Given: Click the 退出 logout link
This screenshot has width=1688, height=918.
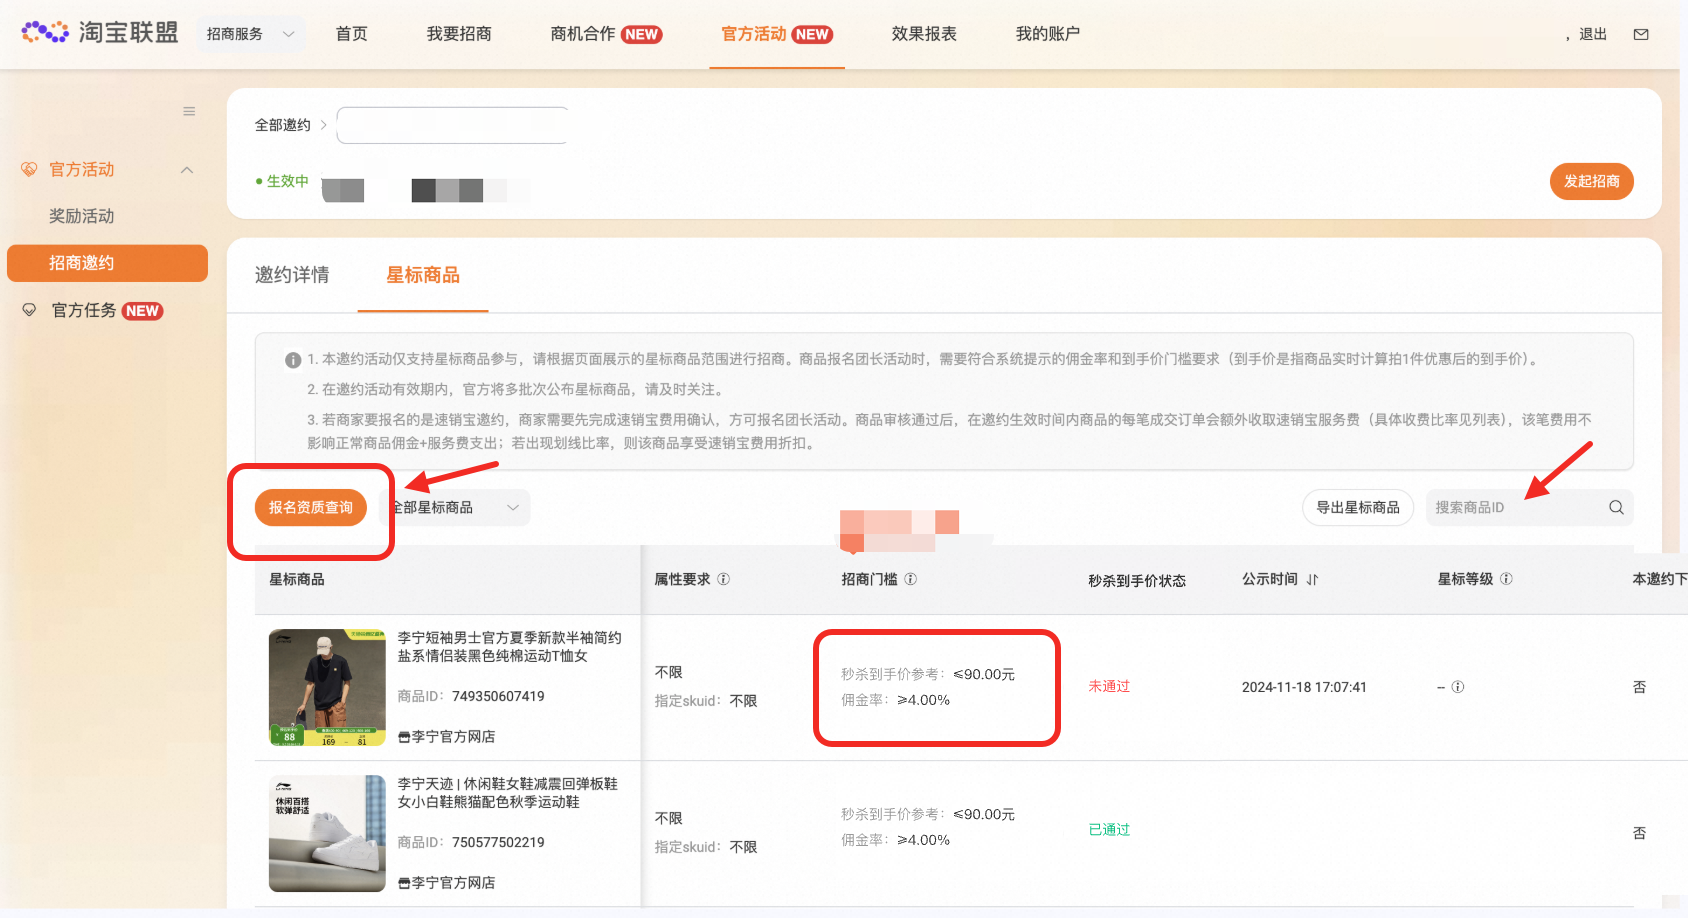Looking at the screenshot, I should point(1593,34).
